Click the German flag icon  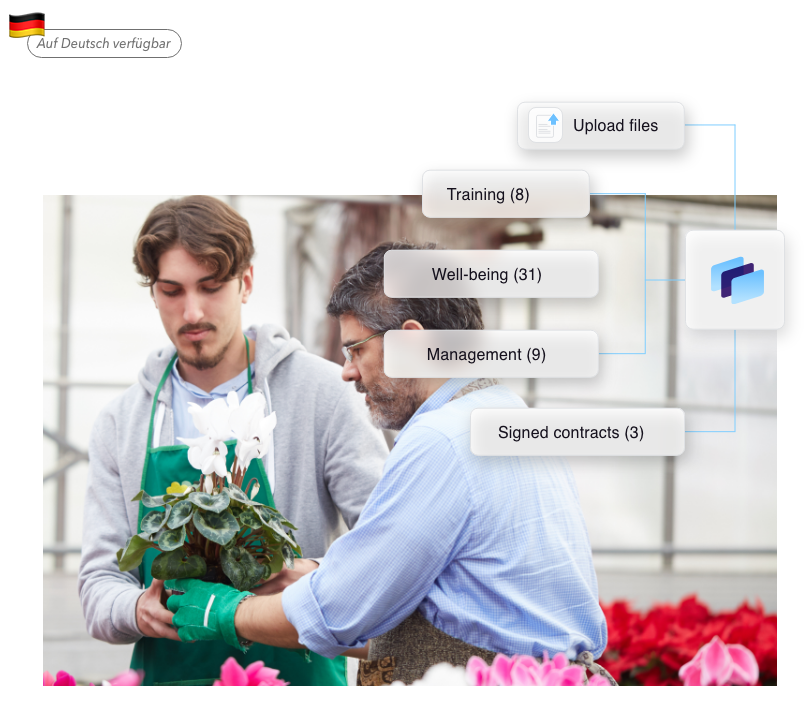tap(27, 24)
